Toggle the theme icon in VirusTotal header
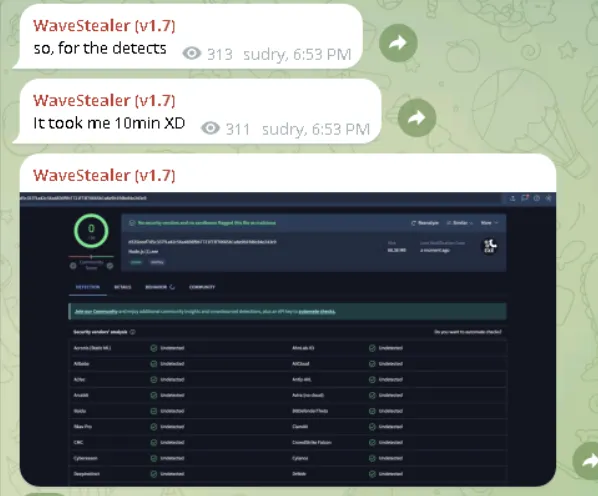The image size is (598, 496). tap(548, 198)
